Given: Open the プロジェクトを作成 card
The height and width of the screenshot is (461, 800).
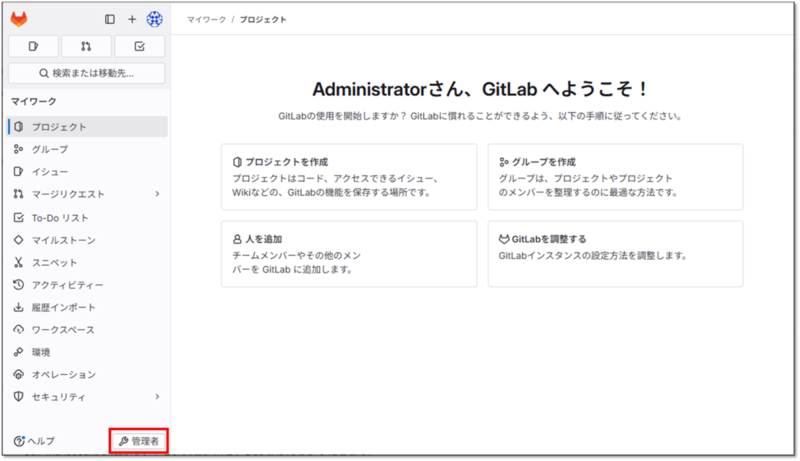Looking at the screenshot, I should (x=349, y=177).
